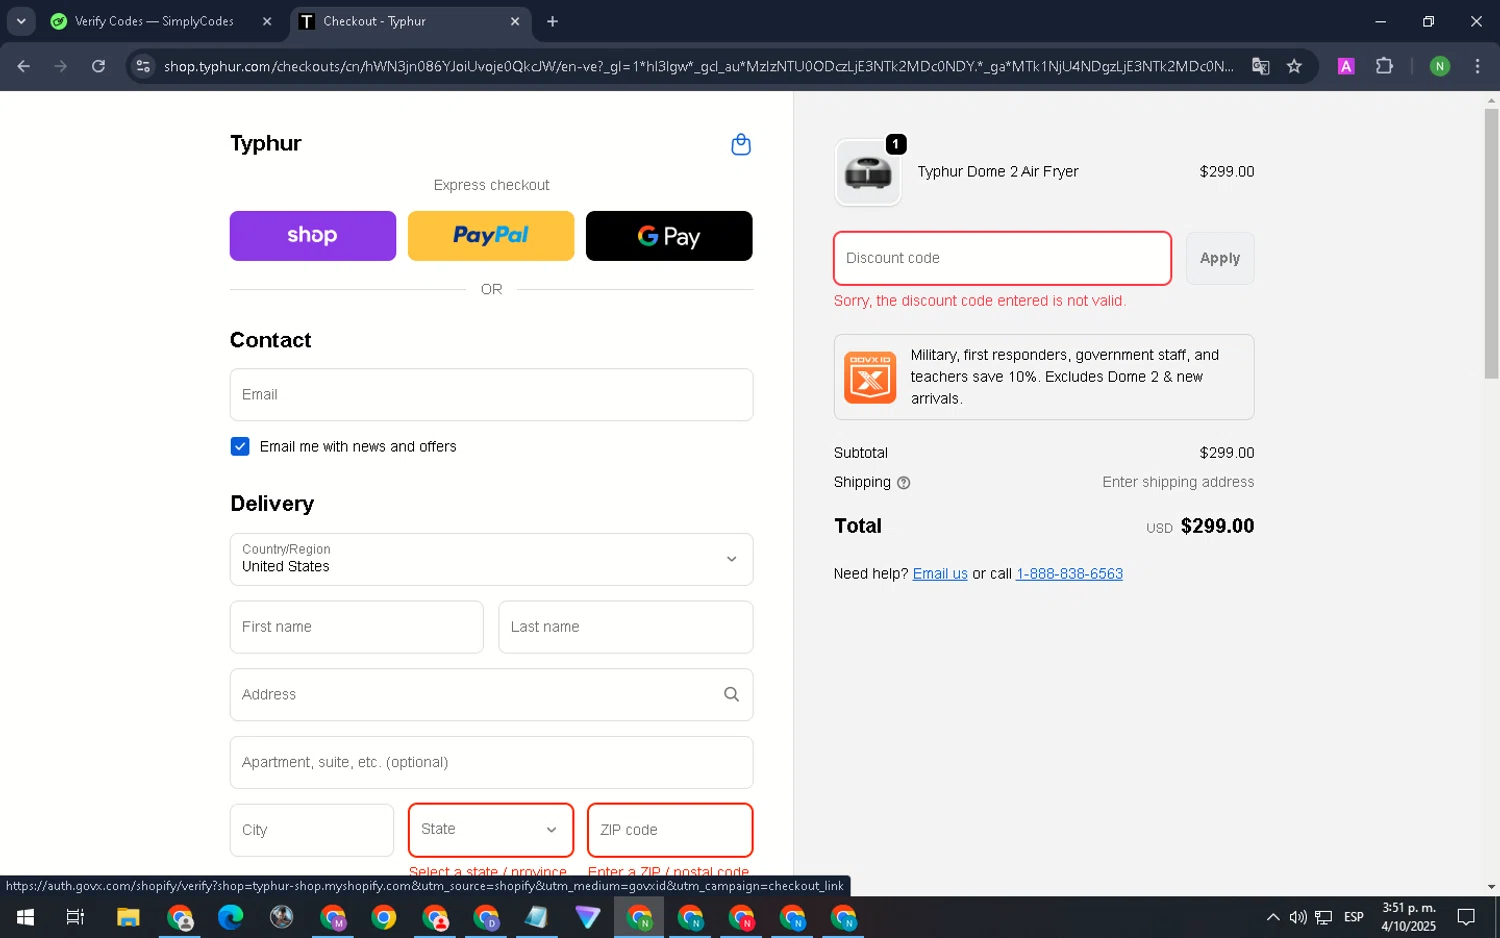Open the Chrome profile N avatar
Viewport: 1500px width, 938px height.
[x=1439, y=66]
